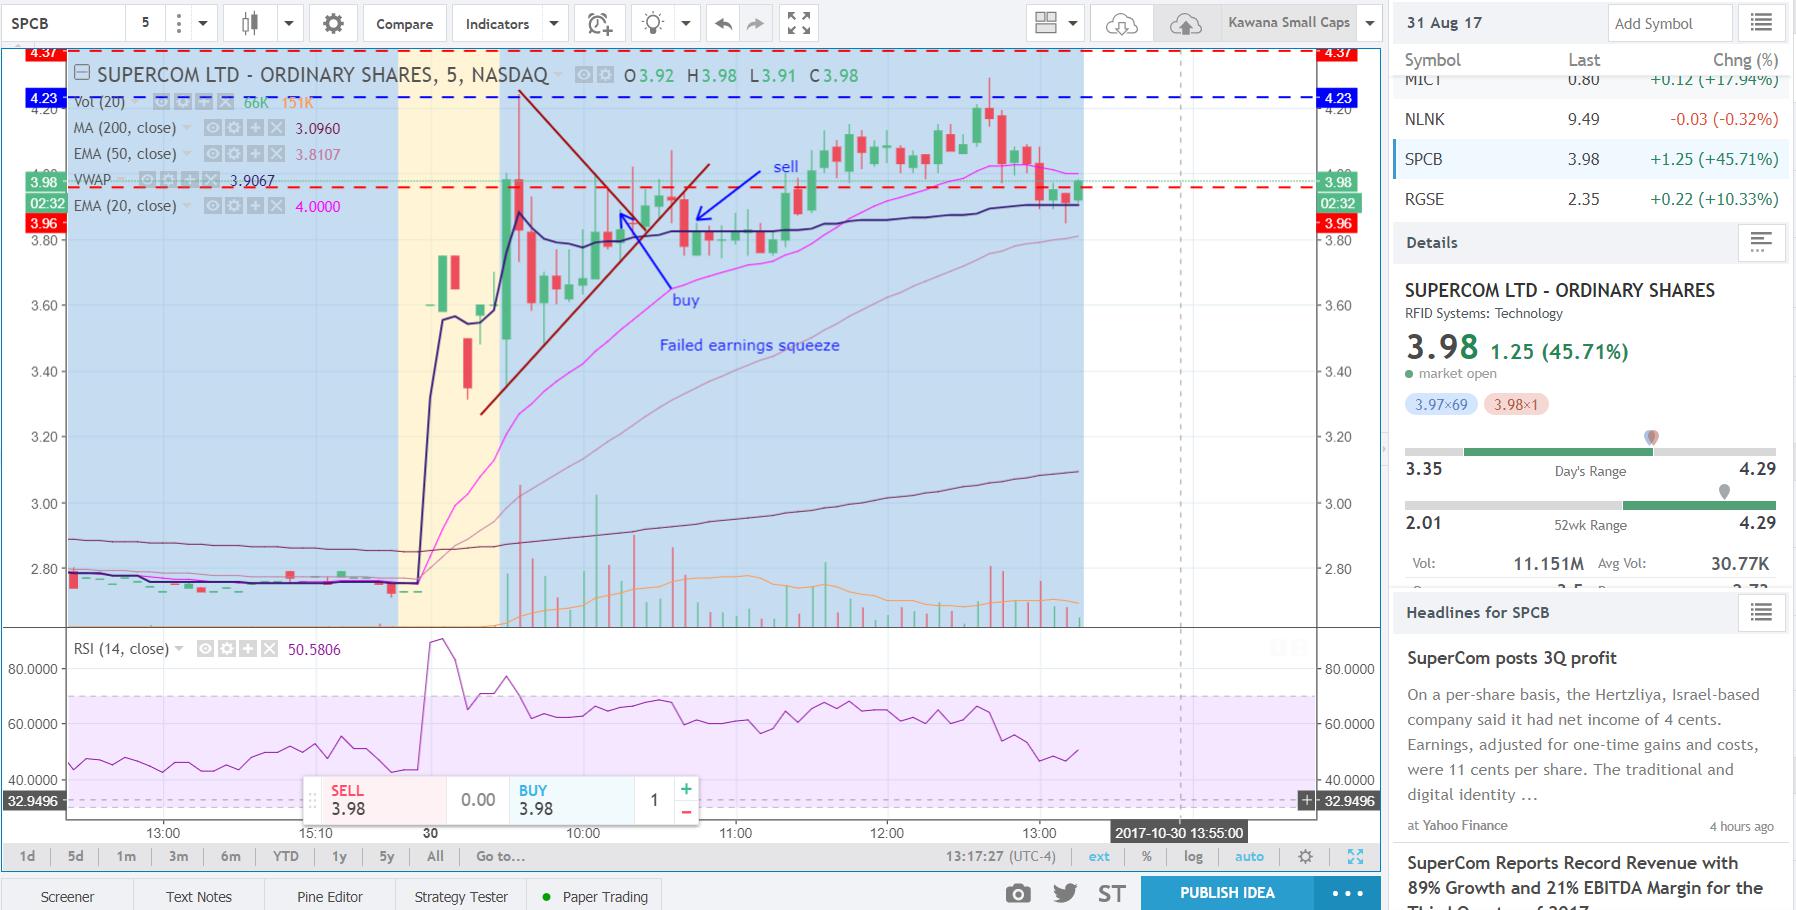The image size is (1796, 910).
Task: Expand the Indicators dropdown arrow
Action: (x=554, y=23)
